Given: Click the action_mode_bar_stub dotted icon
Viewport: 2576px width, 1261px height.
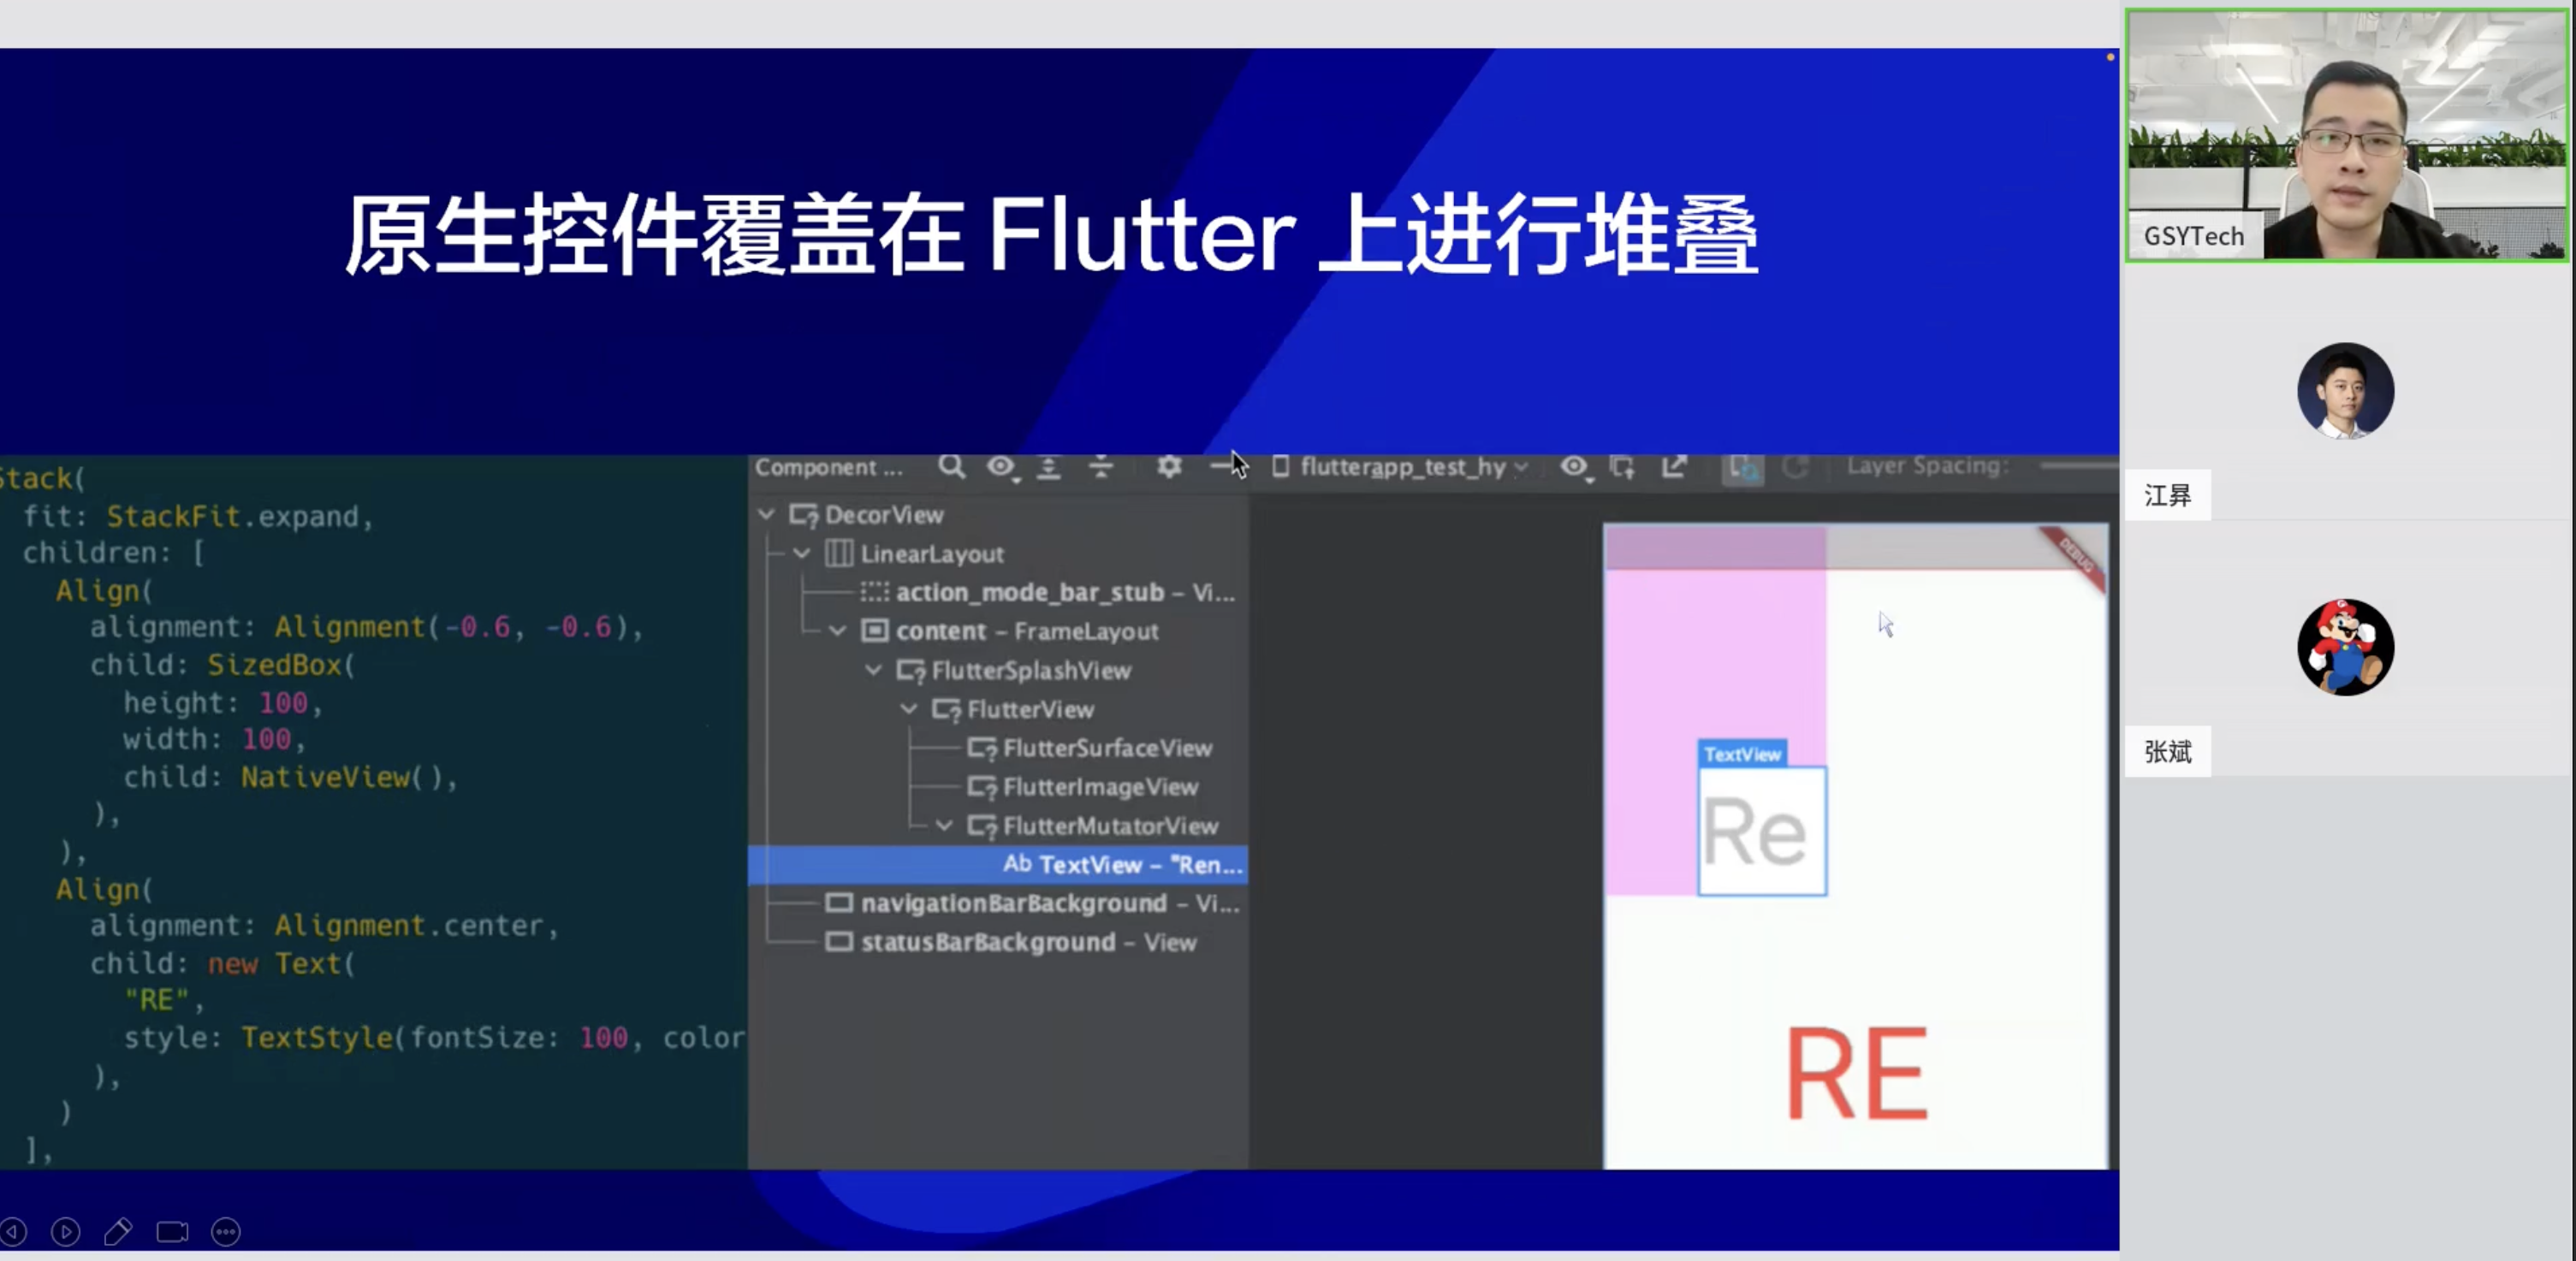Looking at the screenshot, I should [874, 592].
